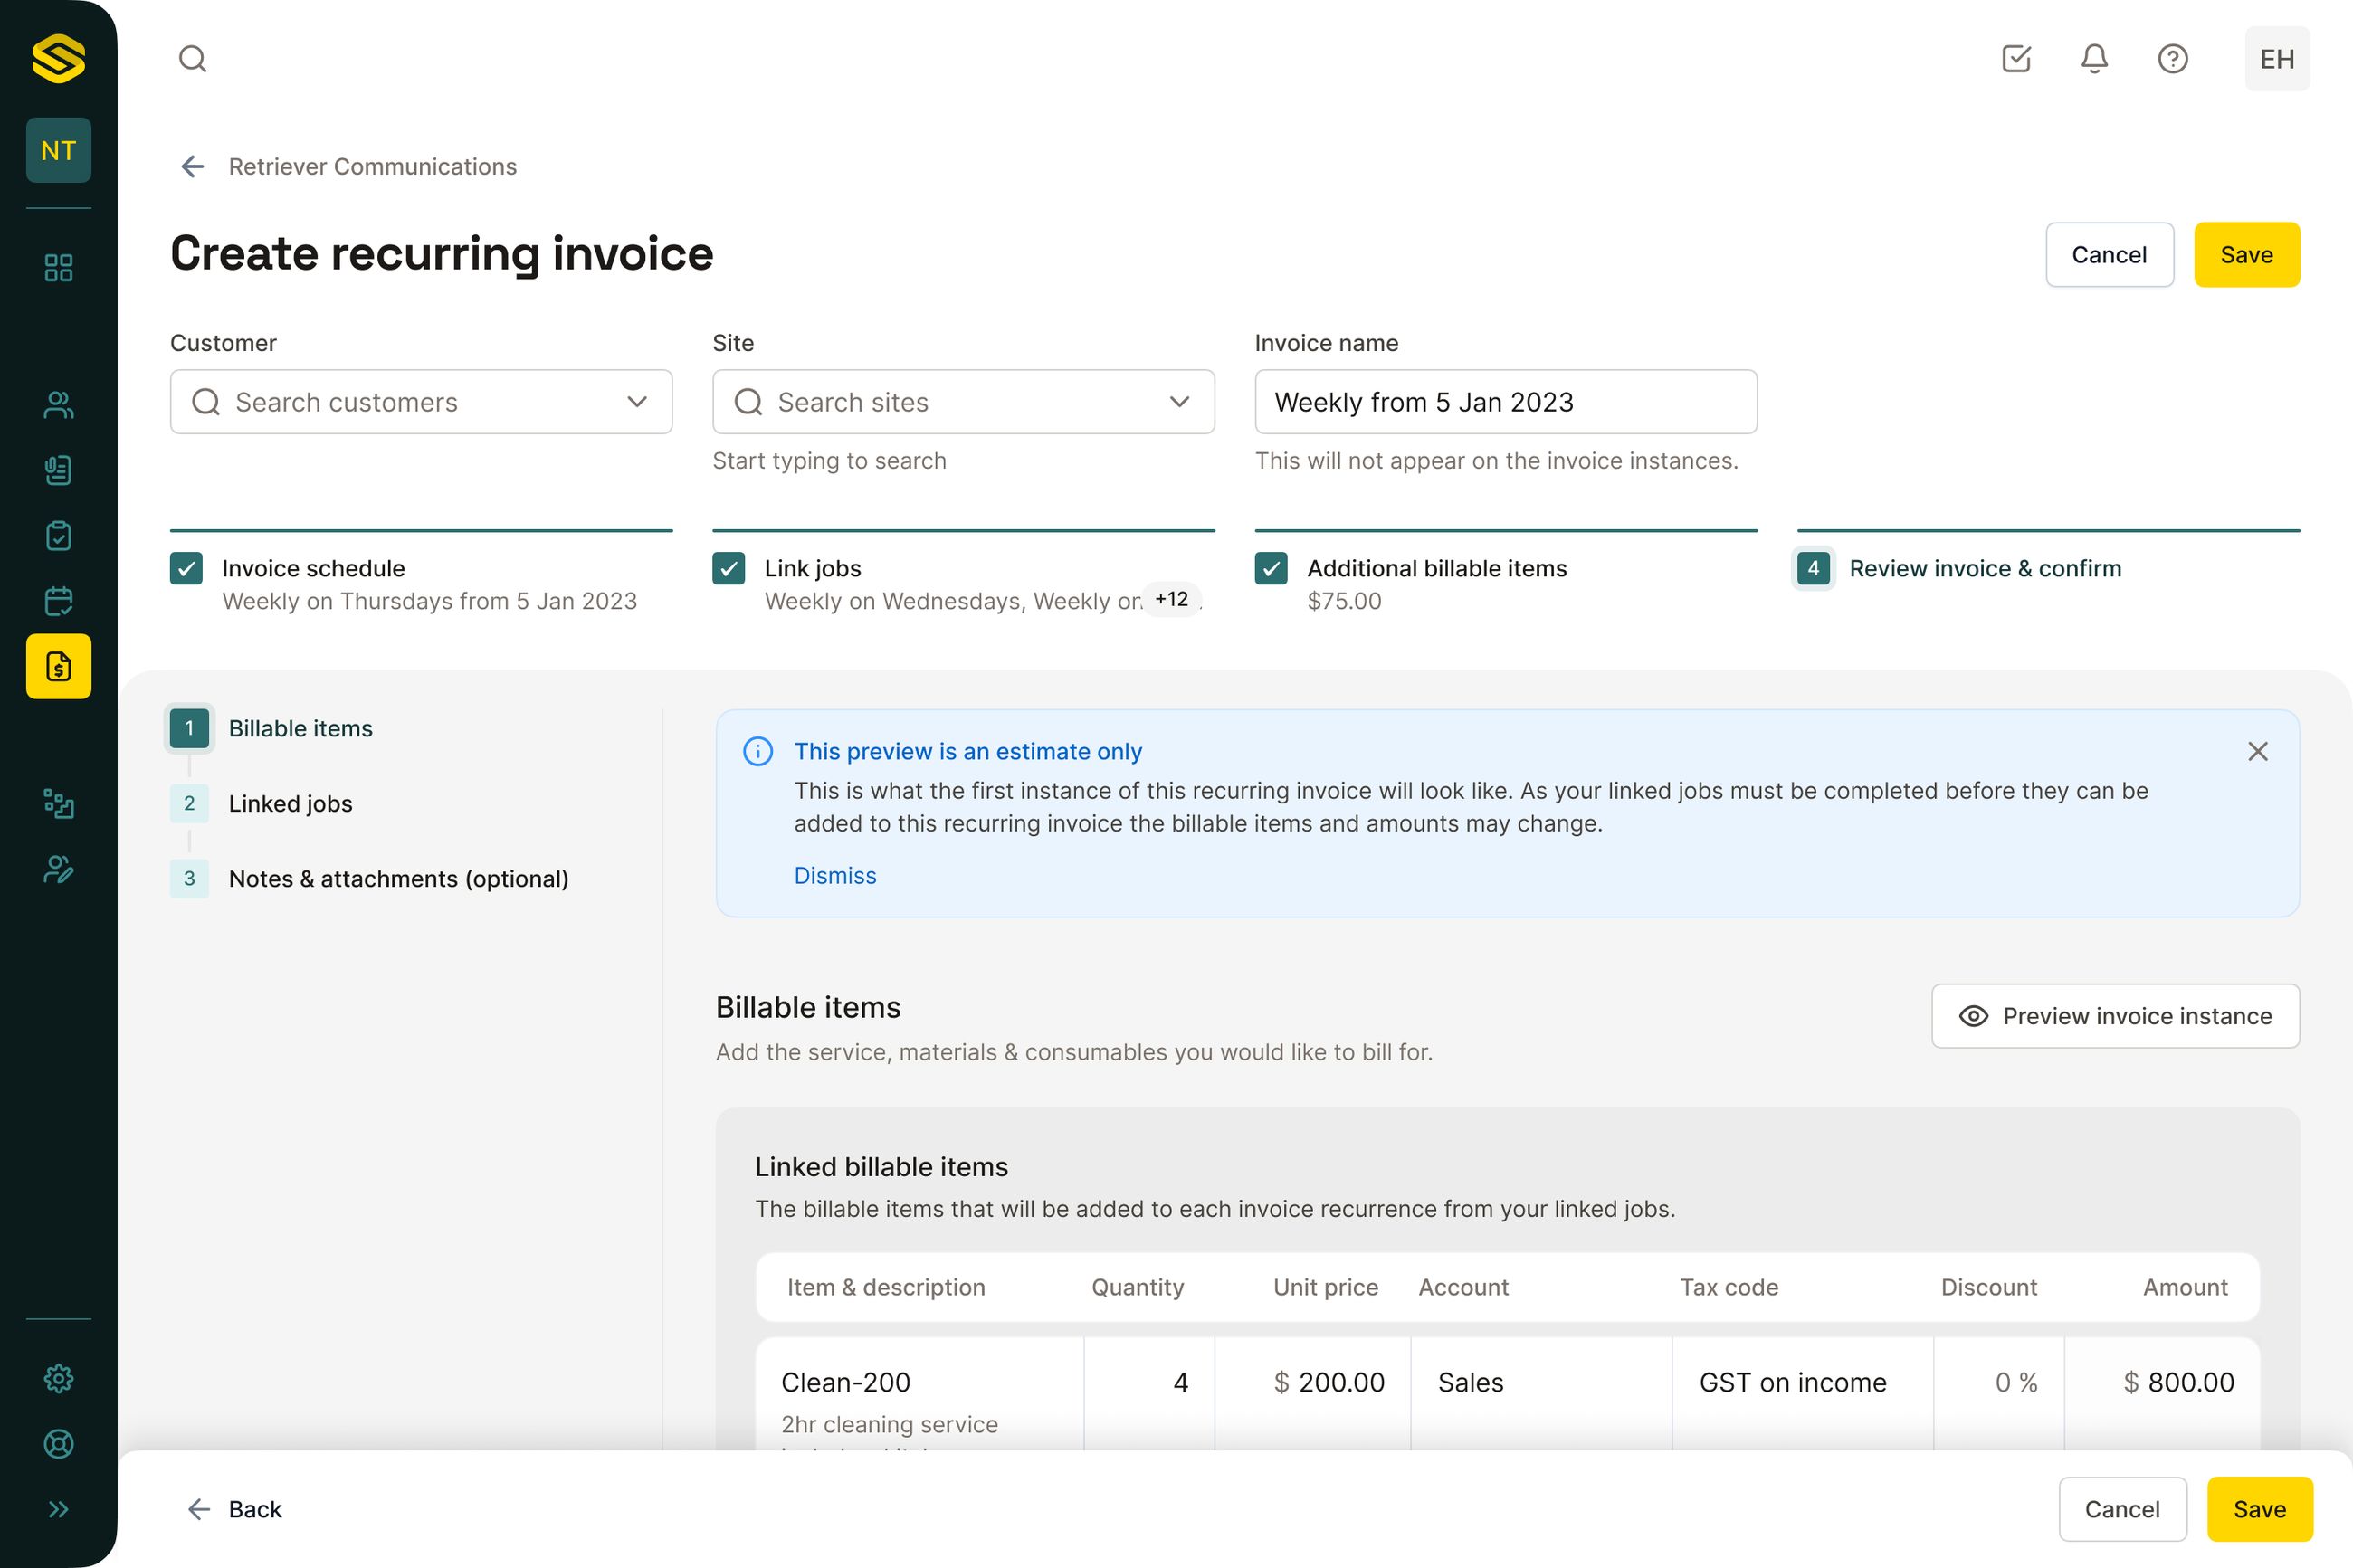Open the calendar schedule icon in sidebar
Screen dimensions: 2353x1568
(59, 601)
